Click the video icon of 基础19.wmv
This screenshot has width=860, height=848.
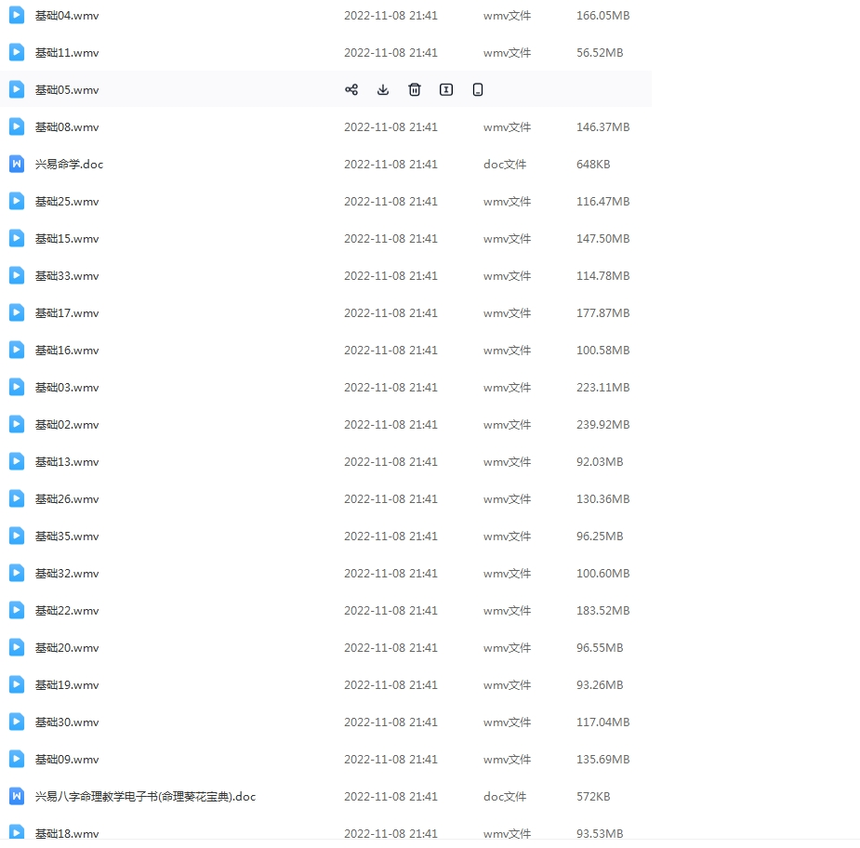(16, 685)
